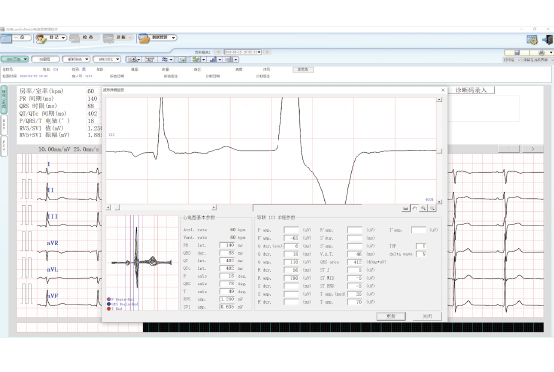554x372 pixels.
Task: Click the blue swap-arrows icon in the analysis toolbar
Action: (165, 59)
